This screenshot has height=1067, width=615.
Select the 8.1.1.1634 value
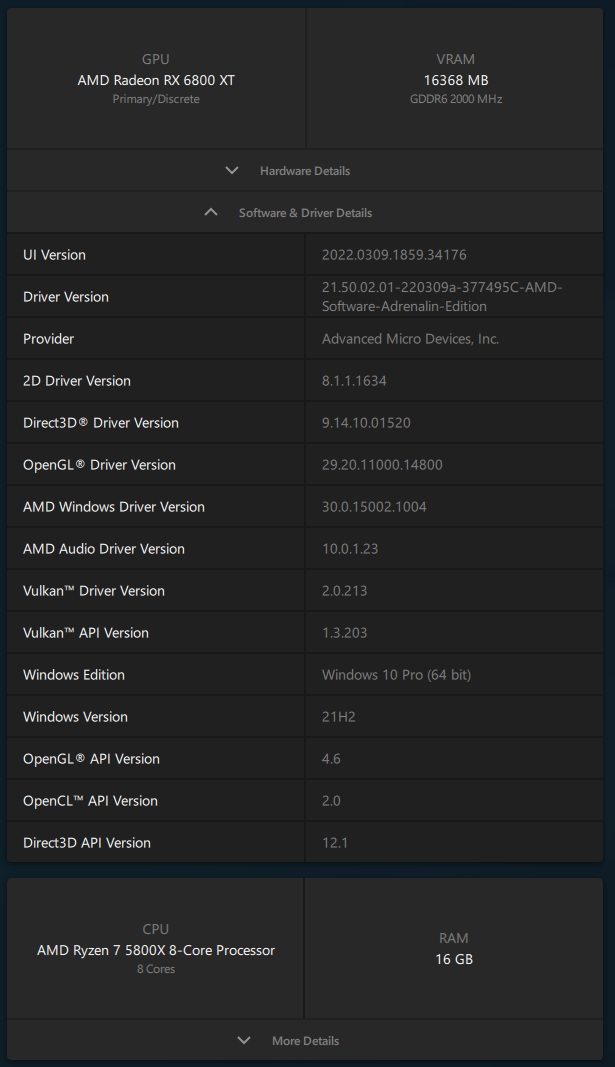(x=354, y=381)
